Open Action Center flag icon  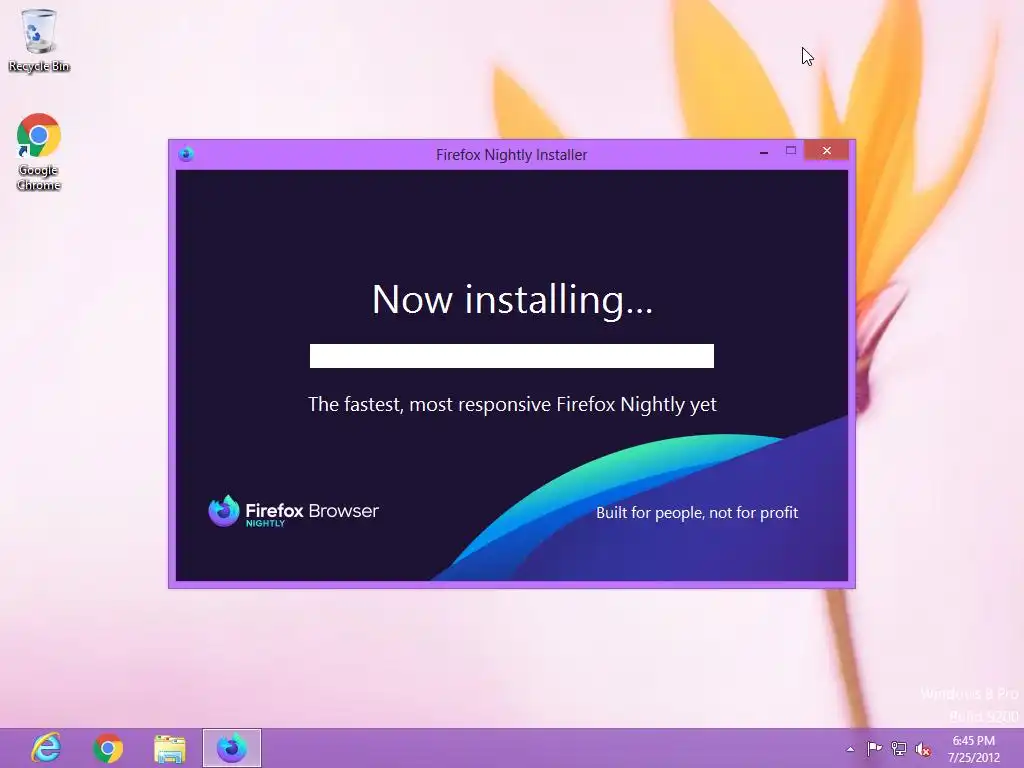pos(874,749)
